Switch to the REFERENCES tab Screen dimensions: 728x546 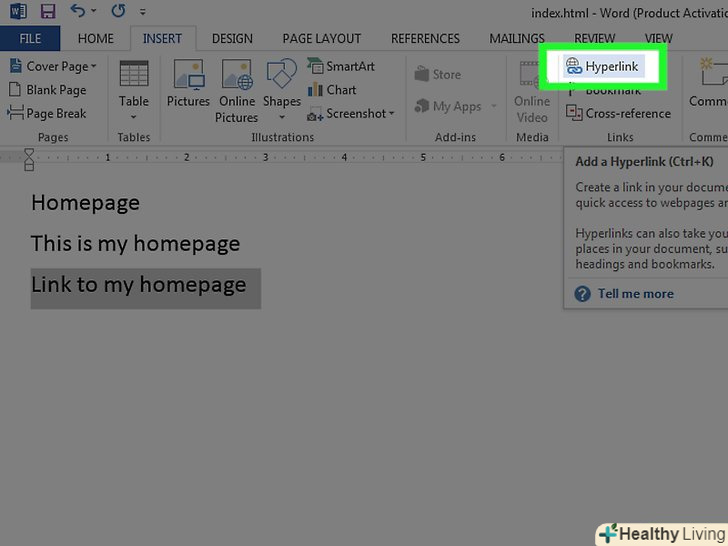tap(425, 39)
